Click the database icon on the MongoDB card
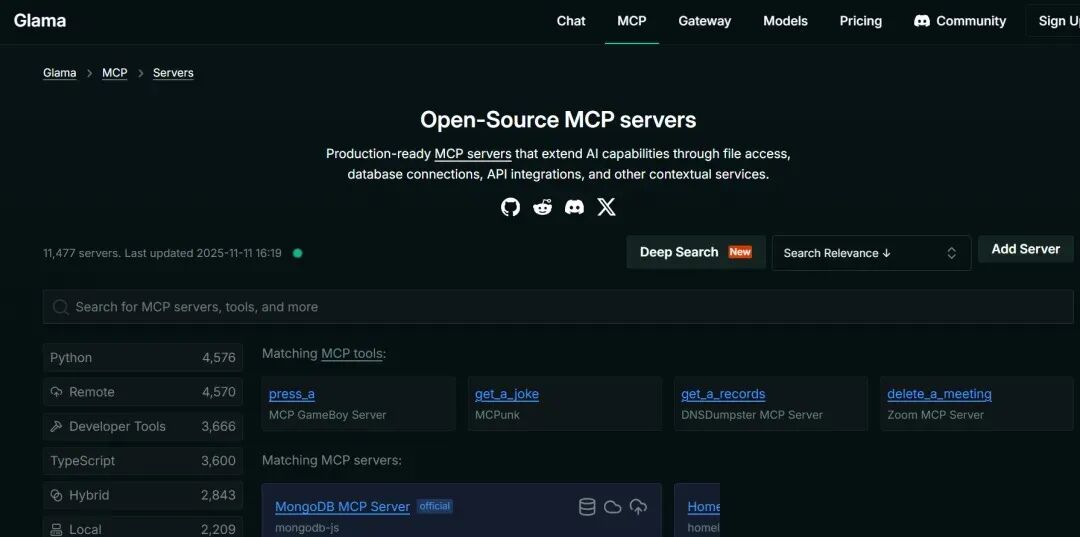 pyautogui.click(x=587, y=507)
